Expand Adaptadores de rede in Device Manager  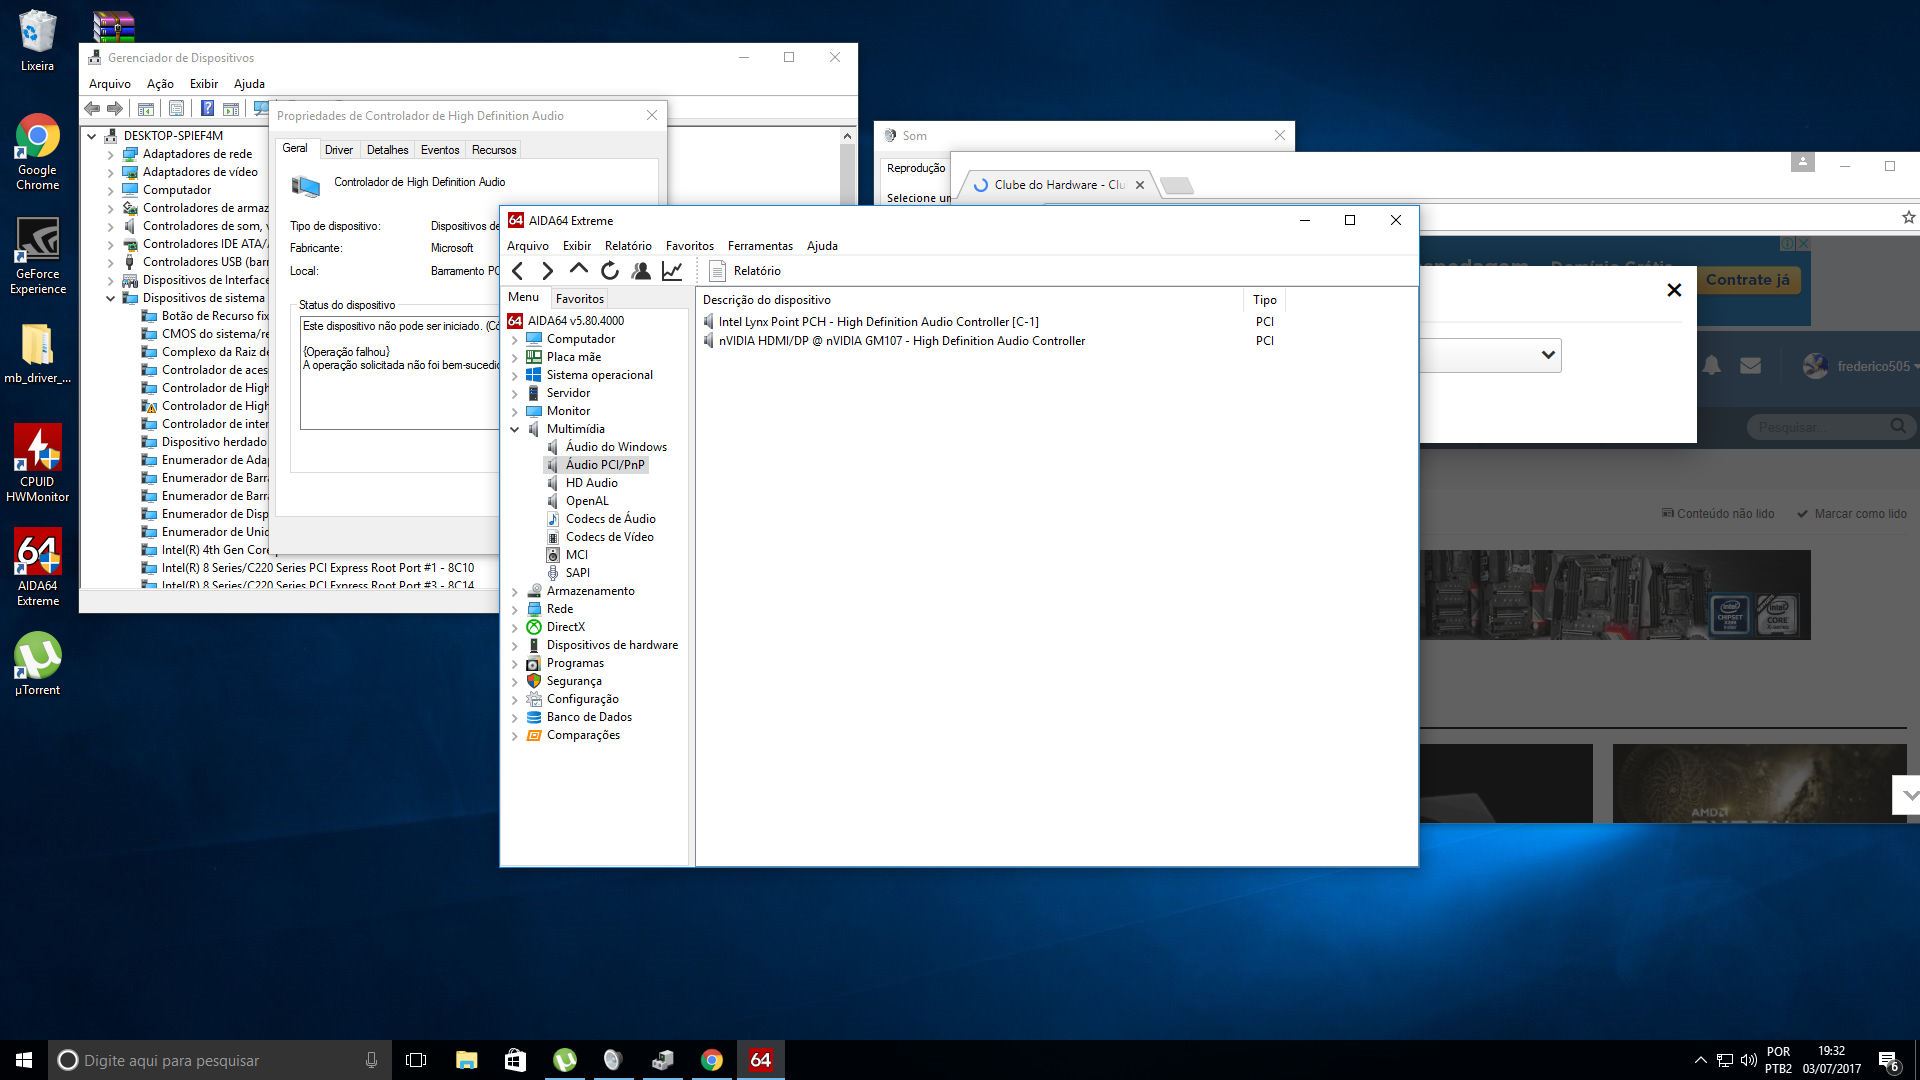pyautogui.click(x=111, y=155)
